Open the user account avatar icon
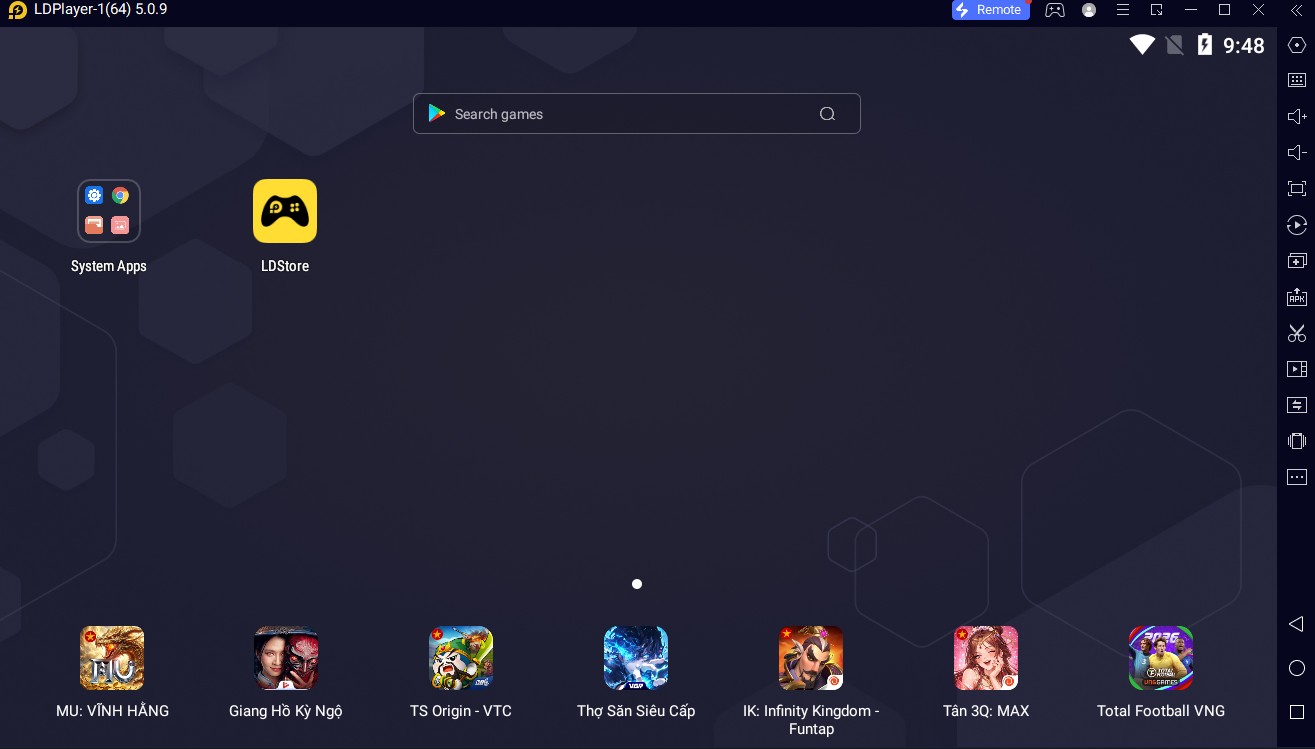This screenshot has width=1315, height=749. pyautogui.click(x=1089, y=10)
